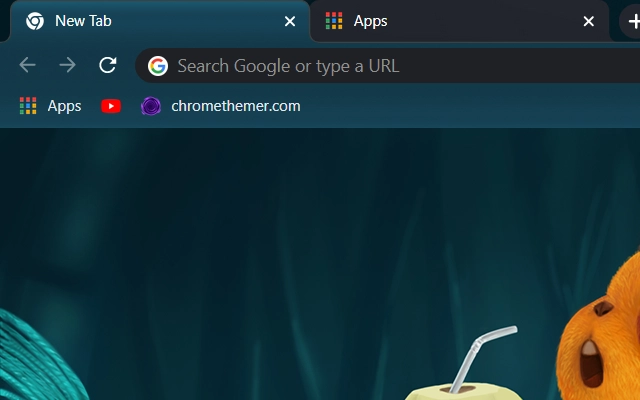Open the chromethemer.com bookmark link
The height and width of the screenshot is (400, 640).
pos(235,106)
